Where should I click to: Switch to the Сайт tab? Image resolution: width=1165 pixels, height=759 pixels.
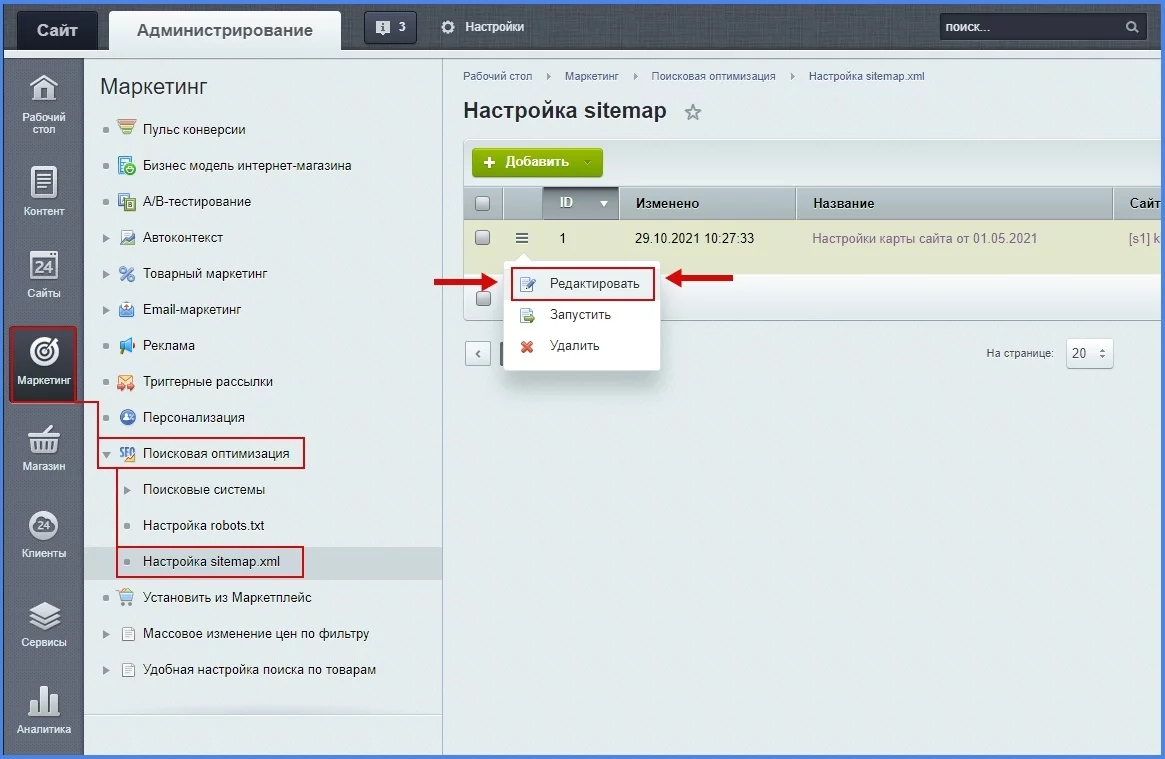pyautogui.click(x=57, y=30)
